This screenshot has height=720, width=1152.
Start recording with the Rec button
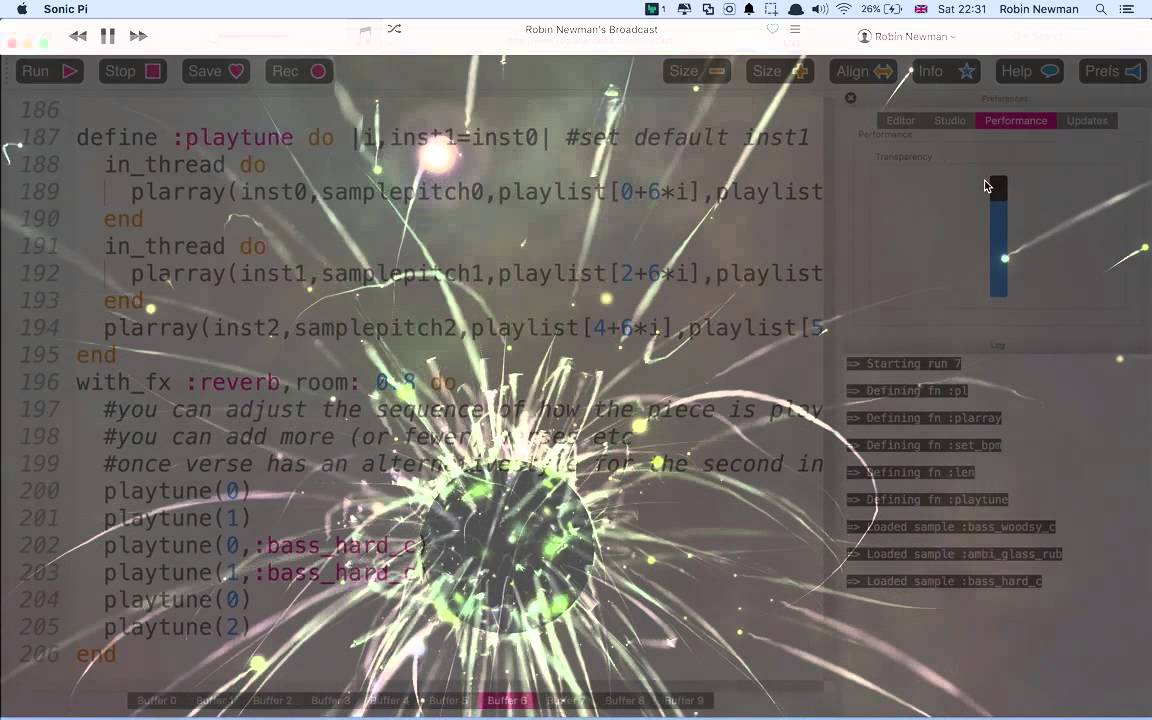pyautogui.click(x=299, y=71)
